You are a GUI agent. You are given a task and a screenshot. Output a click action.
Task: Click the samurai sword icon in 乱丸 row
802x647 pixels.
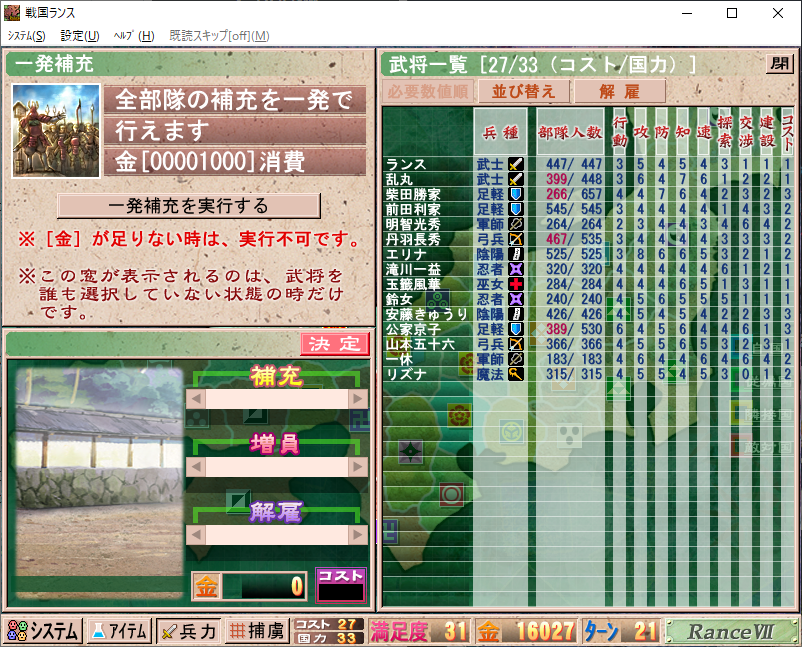(516, 179)
